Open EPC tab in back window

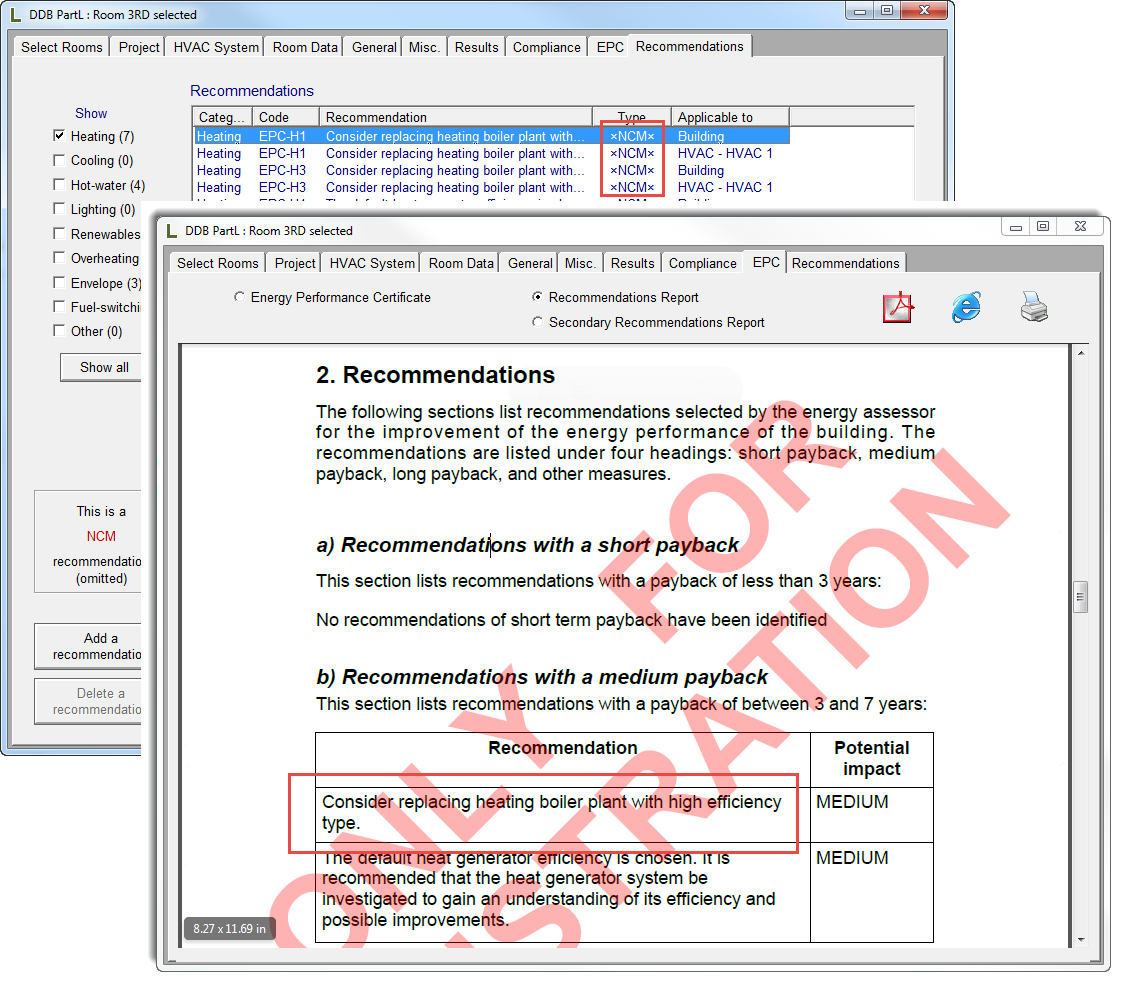pos(609,47)
